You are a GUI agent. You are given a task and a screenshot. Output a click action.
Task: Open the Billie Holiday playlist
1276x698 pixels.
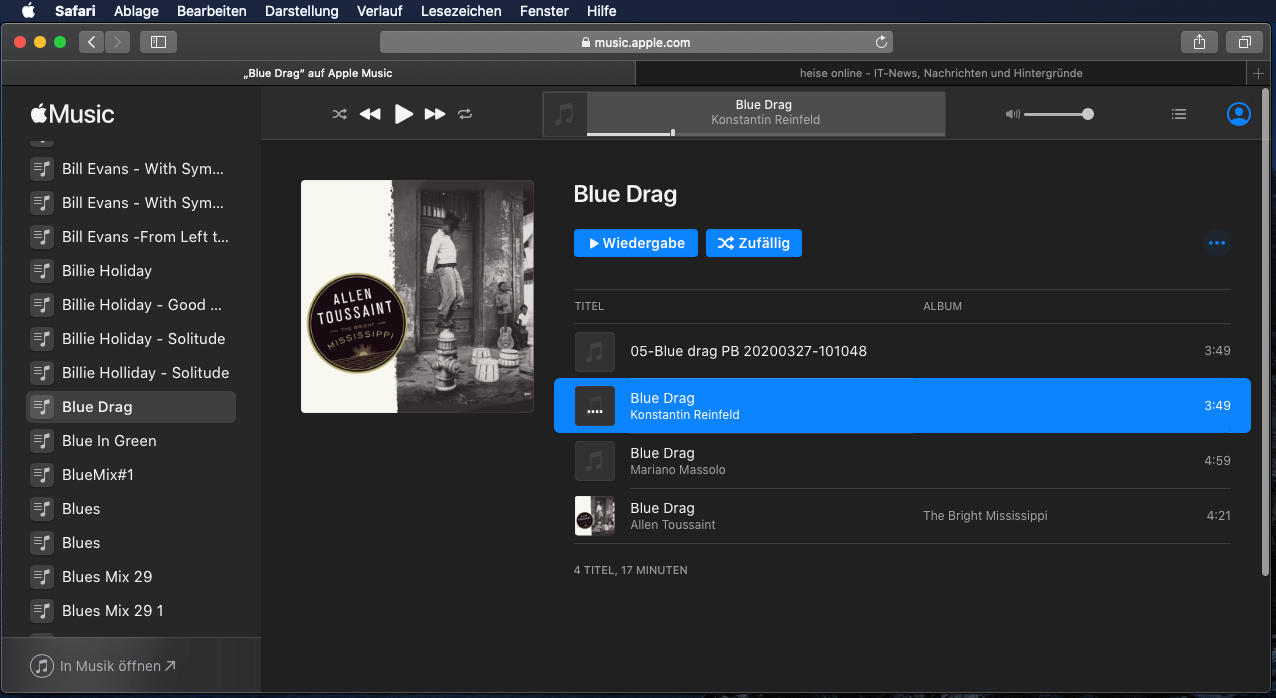pos(131,271)
